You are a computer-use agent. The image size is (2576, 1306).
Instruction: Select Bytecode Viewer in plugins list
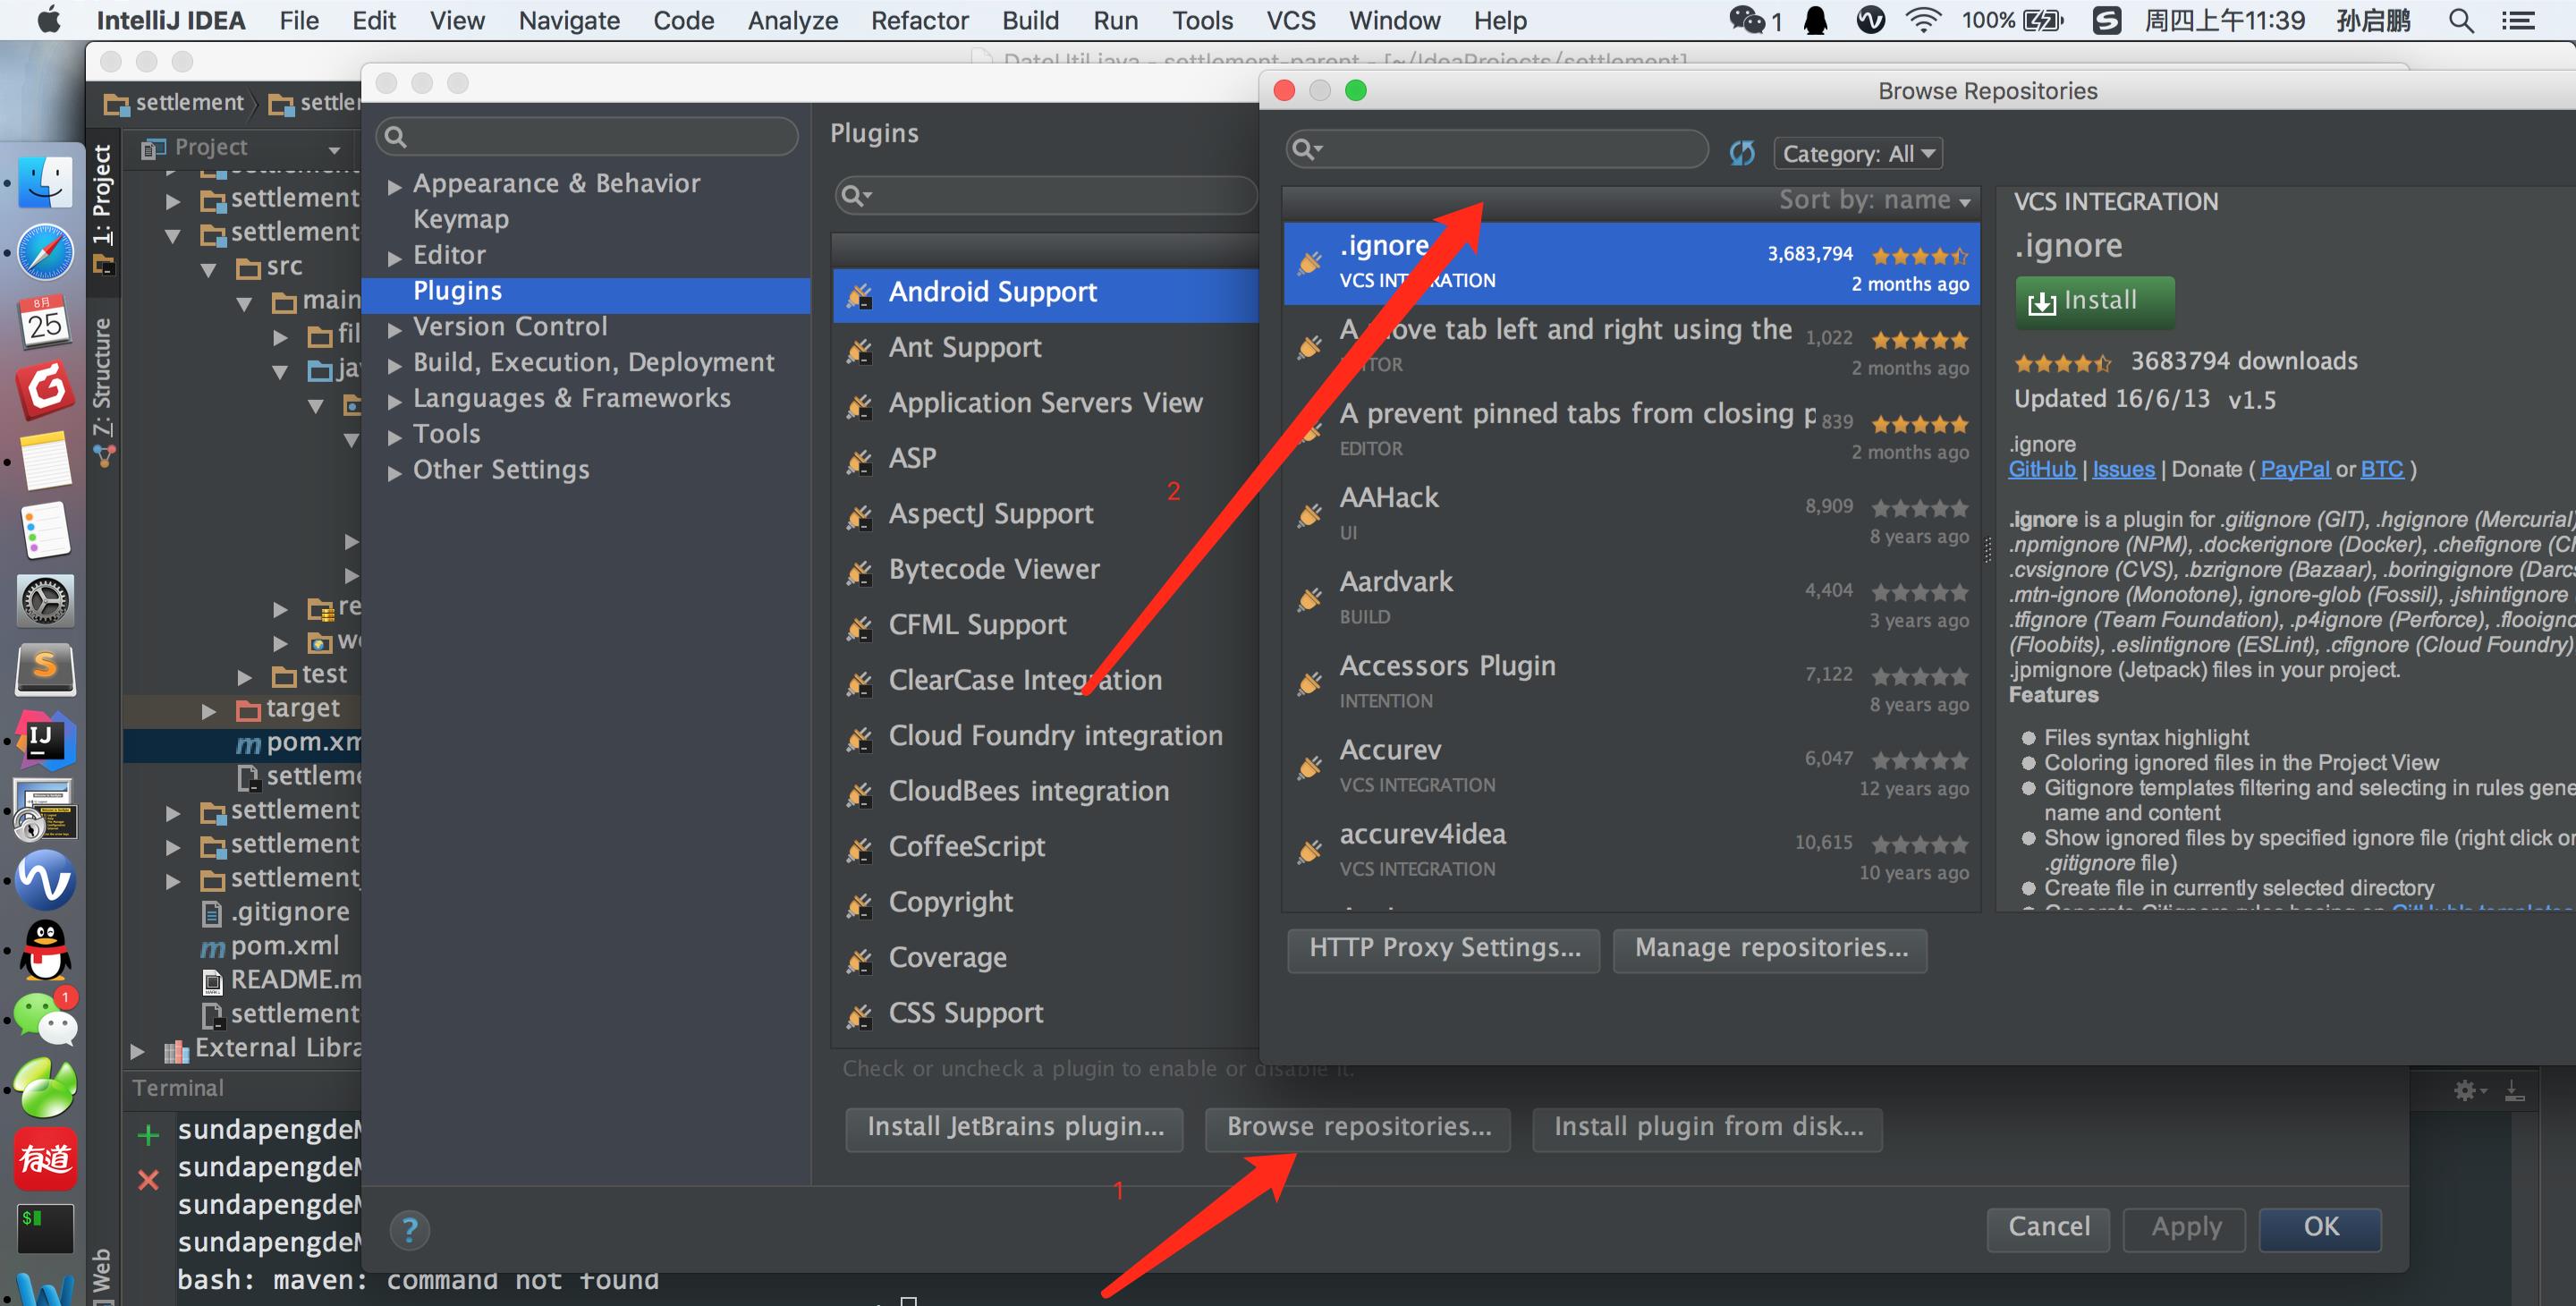tap(1045, 570)
